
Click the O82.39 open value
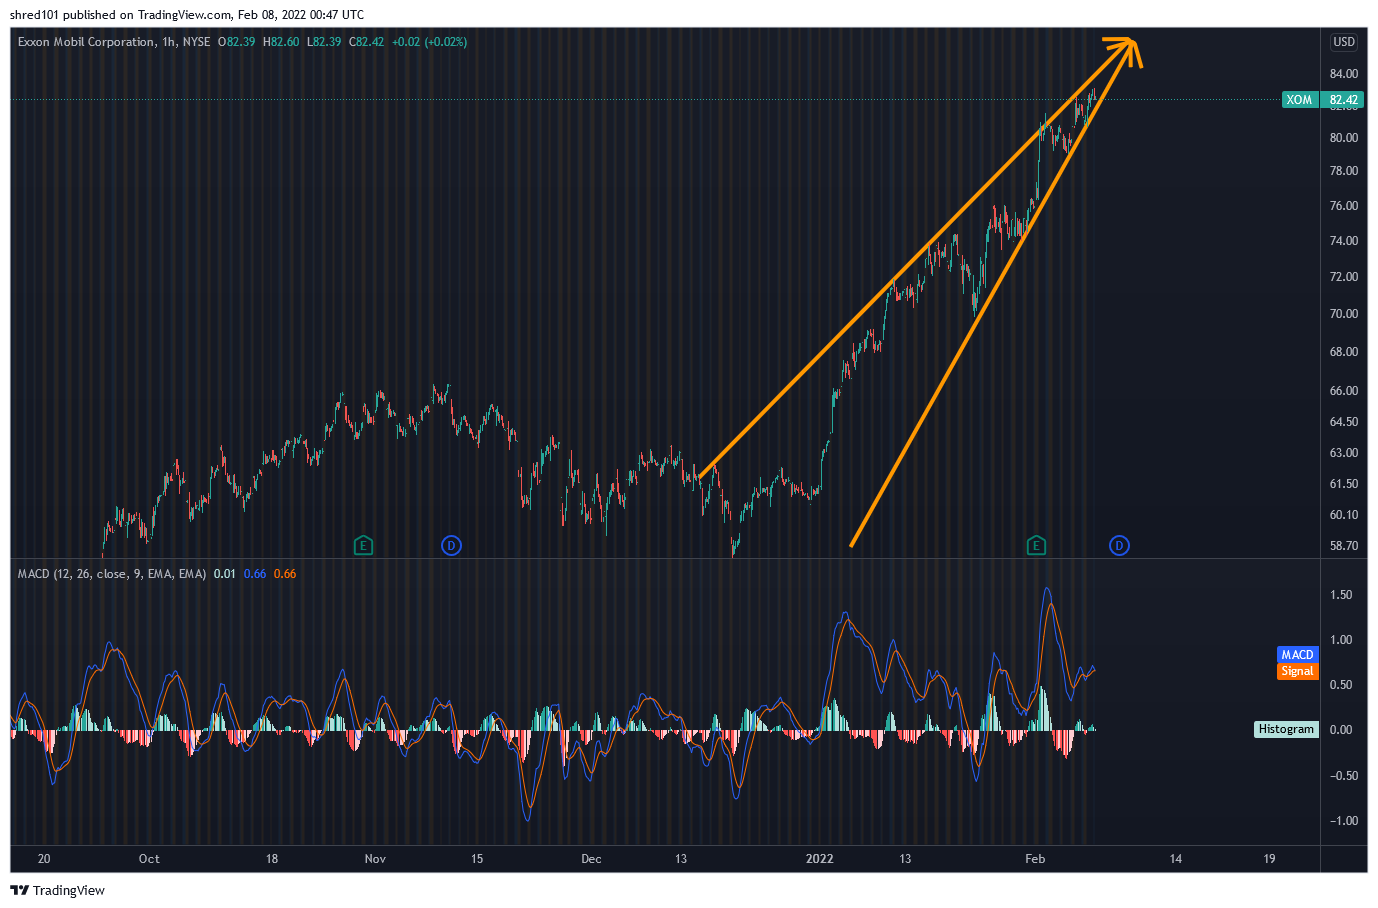point(237,42)
